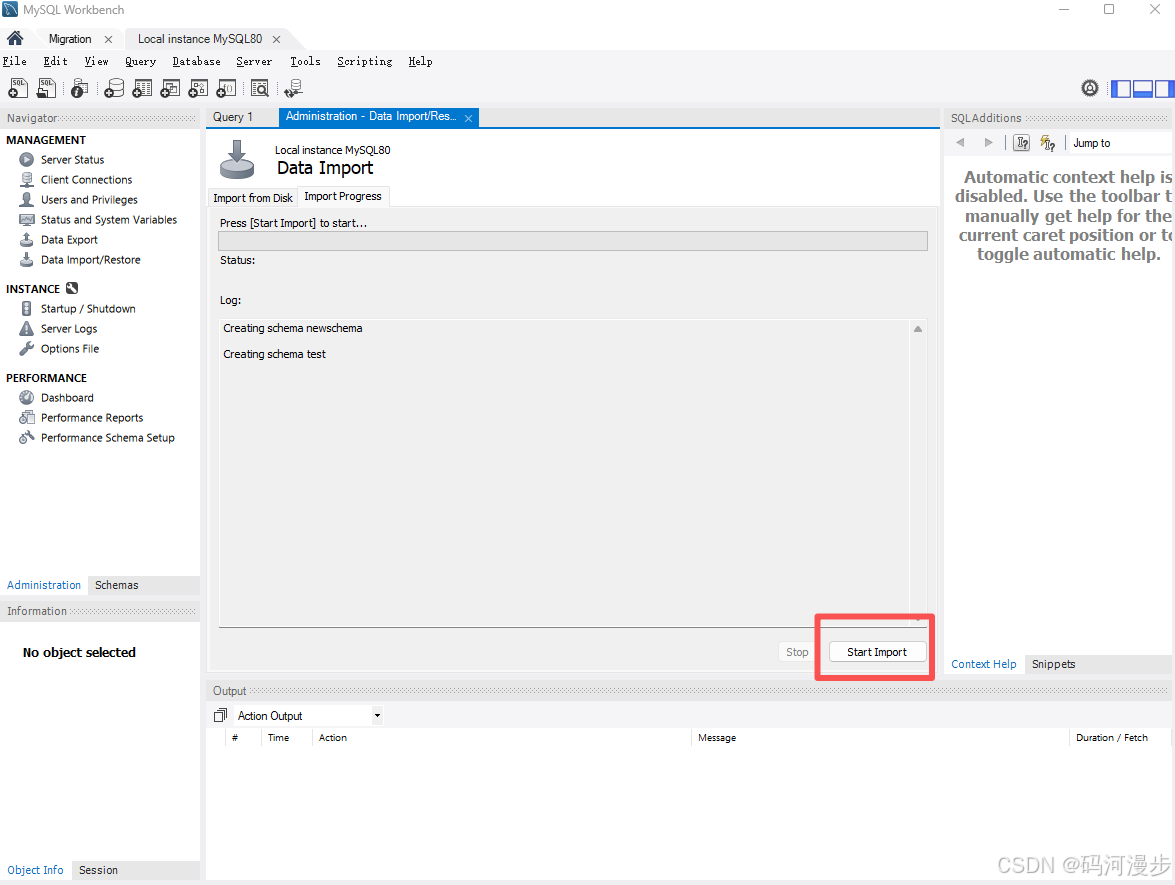The height and width of the screenshot is (885, 1175).
Task: Toggle the left sidebar panel visibility
Action: [1121, 88]
